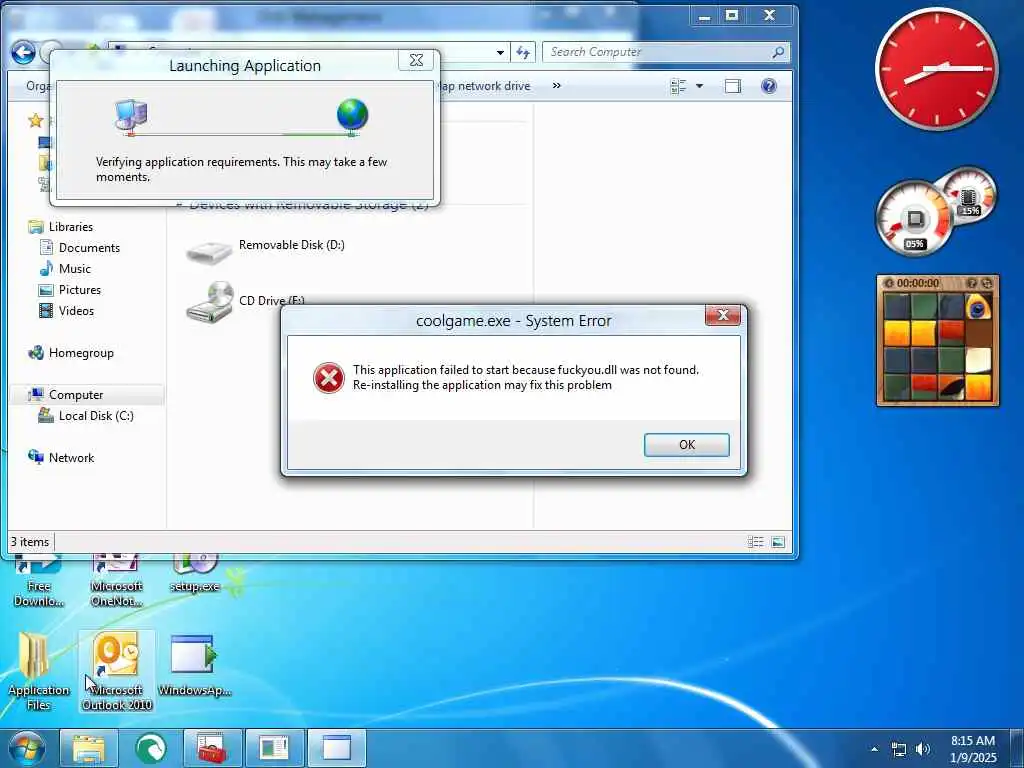1024x768 pixels.
Task: Switch to details view in the status bar
Action: pos(756,542)
